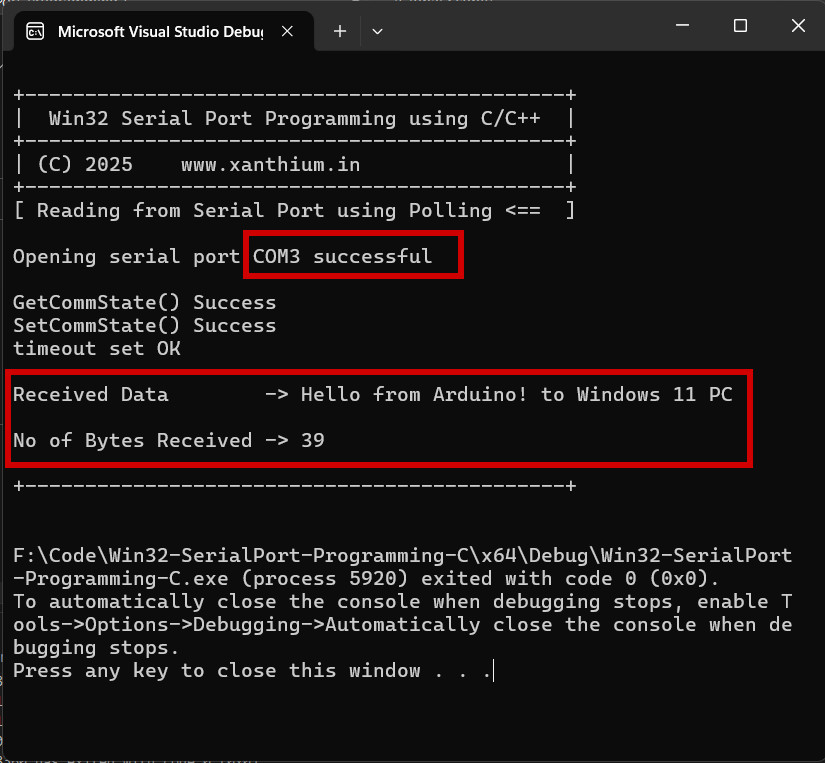Click the title 'Win32 Serial Port Programming using C/C++'
The height and width of the screenshot is (763, 825).
[x=295, y=118]
